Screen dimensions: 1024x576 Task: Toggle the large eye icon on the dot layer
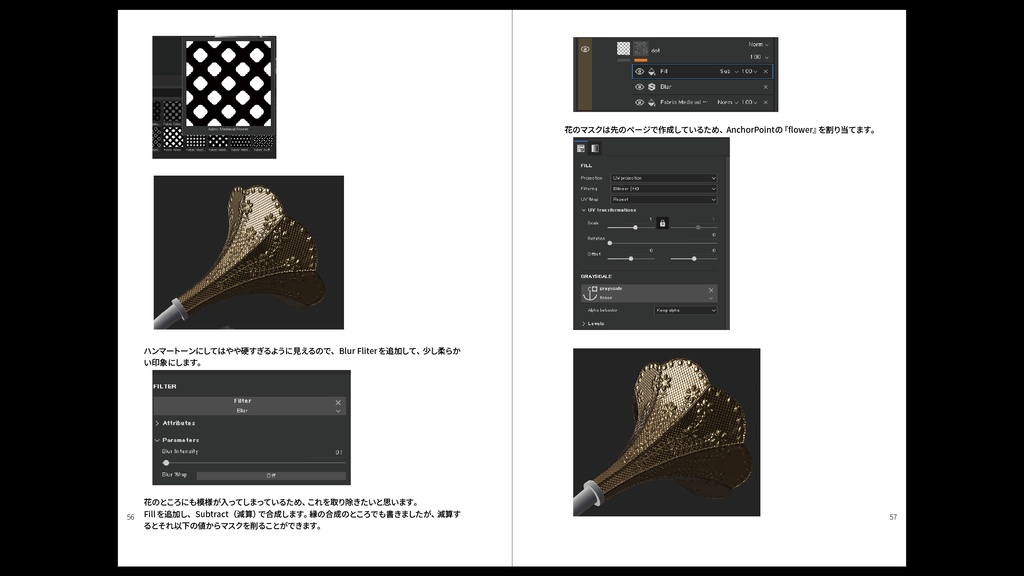[584, 49]
